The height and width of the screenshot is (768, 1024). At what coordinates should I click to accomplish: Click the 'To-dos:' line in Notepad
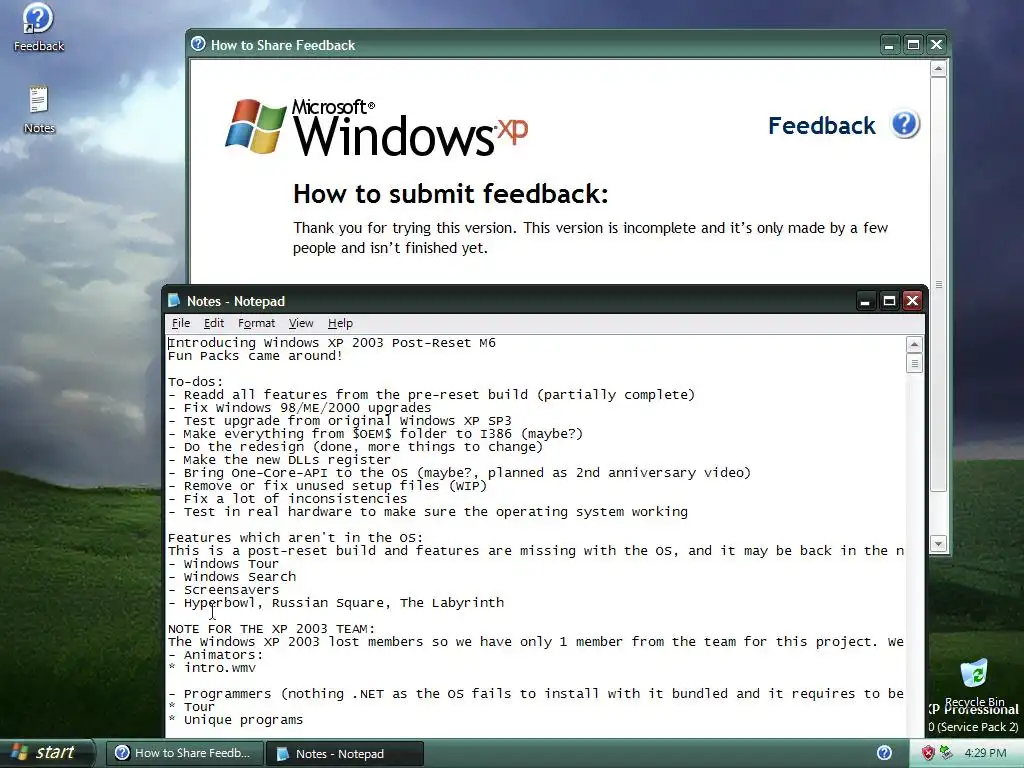pyautogui.click(x=195, y=381)
